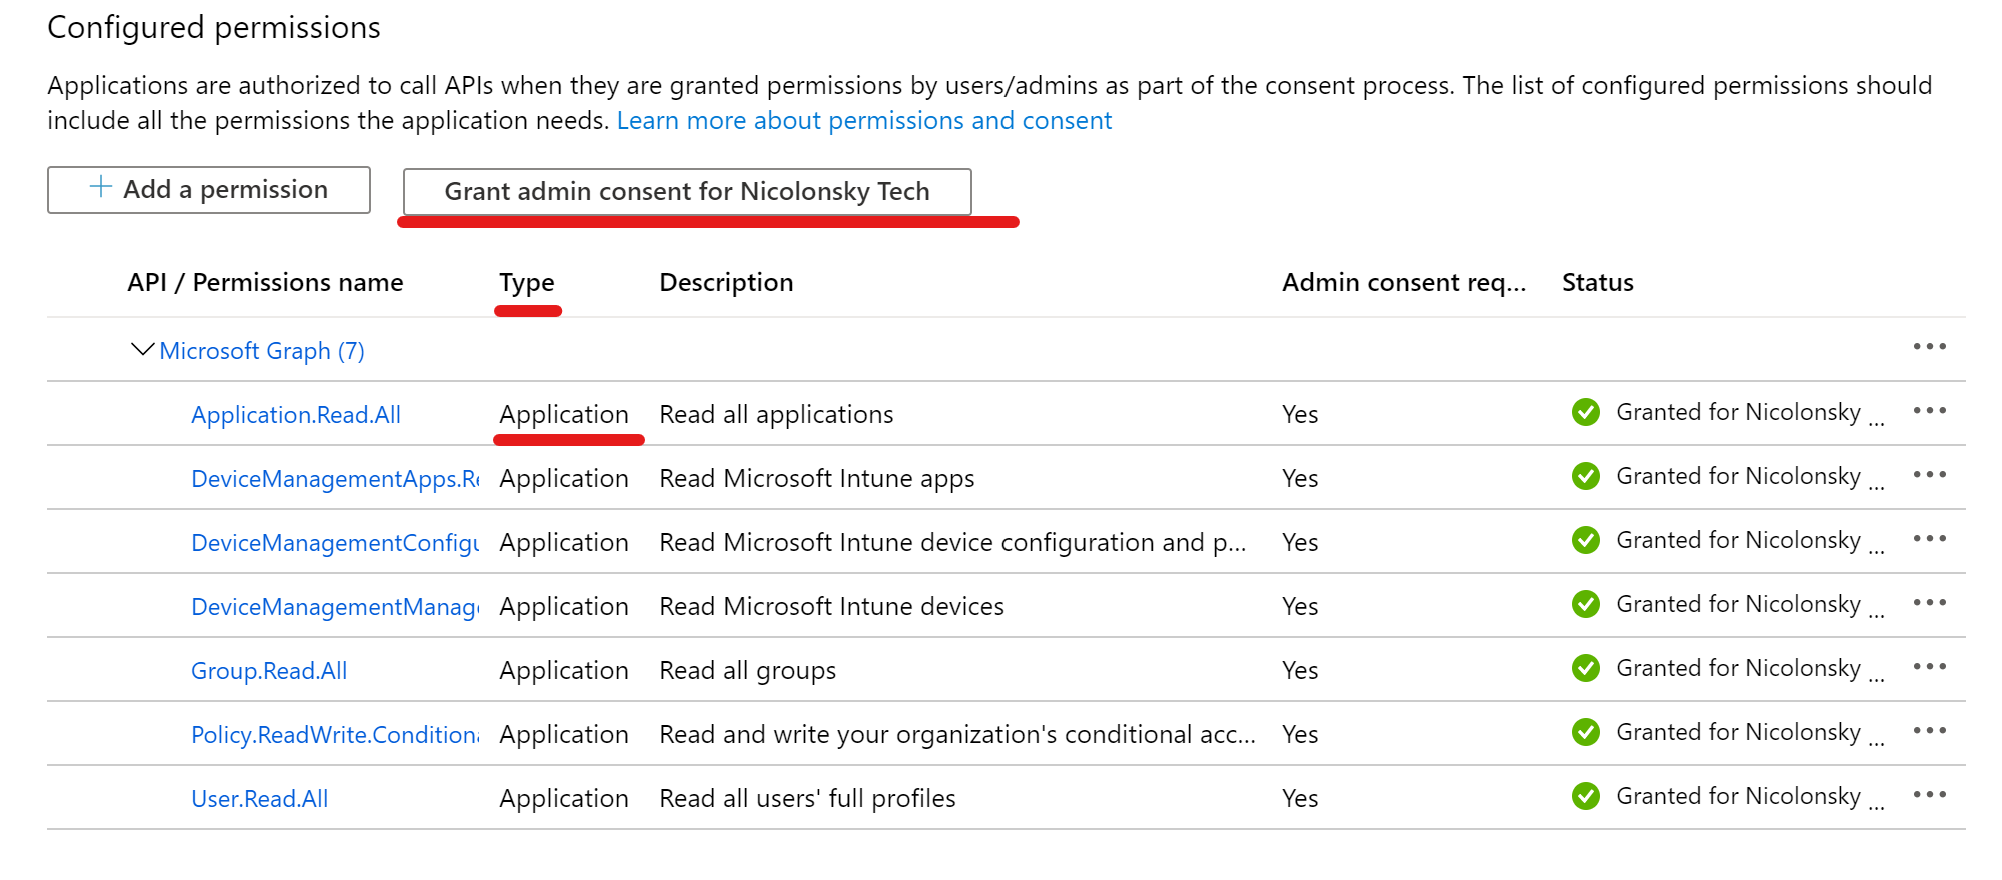Click Yes in Application.Read.All row
The image size is (2002, 880).
pyautogui.click(x=1300, y=415)
